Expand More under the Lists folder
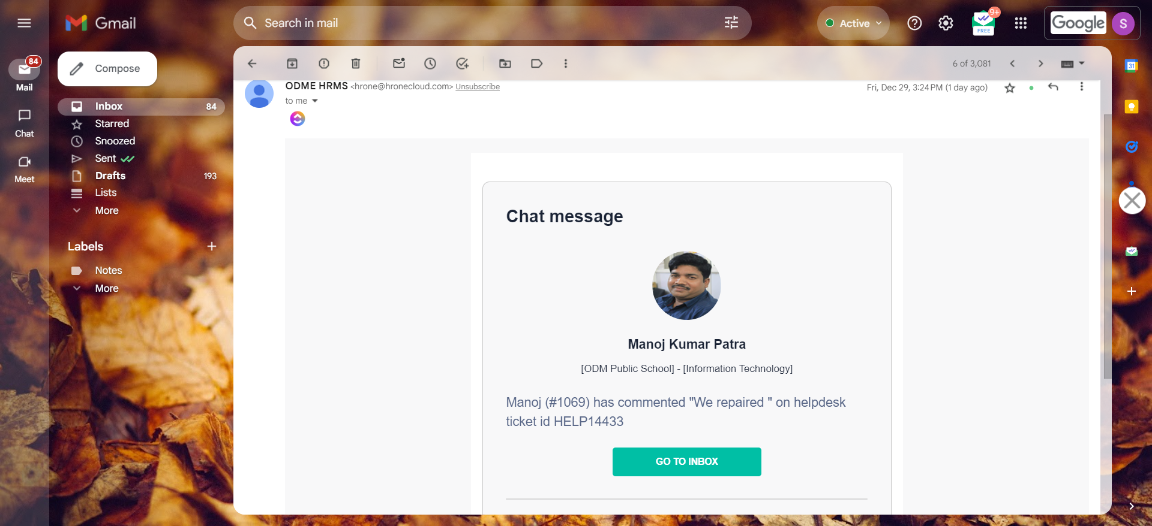This screenshot has height=526, width=1152. pyautogui.click(x=106, y=211)
